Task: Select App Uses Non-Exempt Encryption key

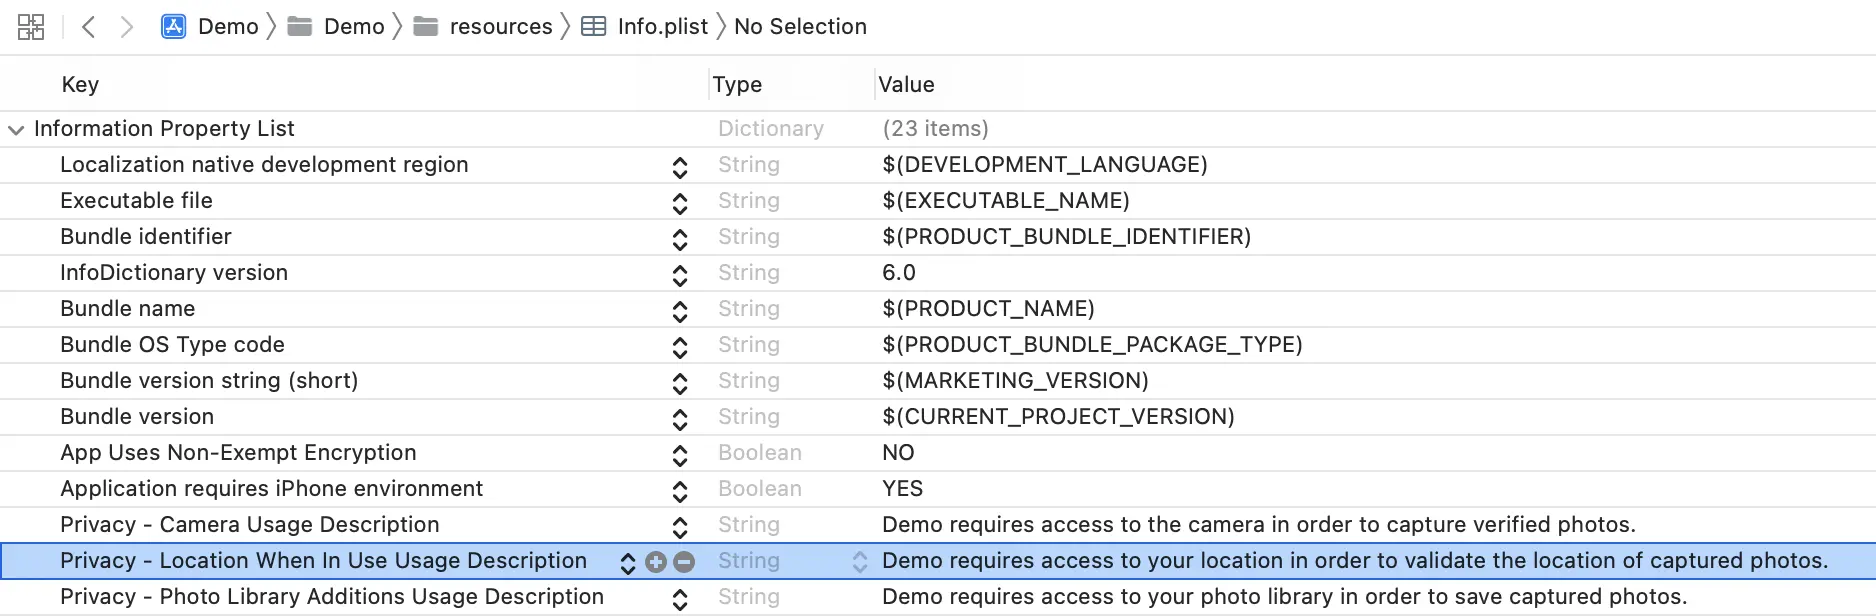Action: pyautogui.click(x=238, y=453)
